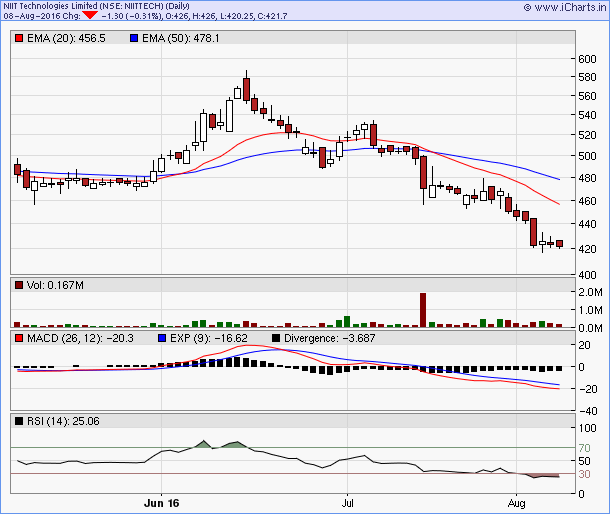Click the Jun 16 date axis label
This screenshot has width=610, height=514.
[x=161, y=503]
